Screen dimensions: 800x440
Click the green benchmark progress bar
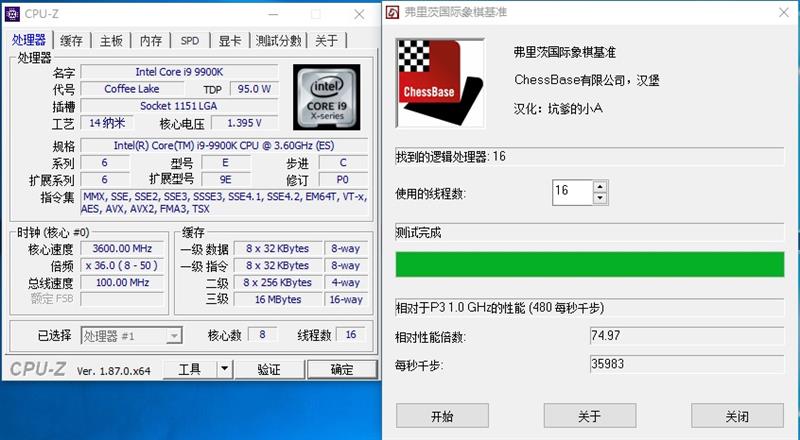tap(590, 264)
